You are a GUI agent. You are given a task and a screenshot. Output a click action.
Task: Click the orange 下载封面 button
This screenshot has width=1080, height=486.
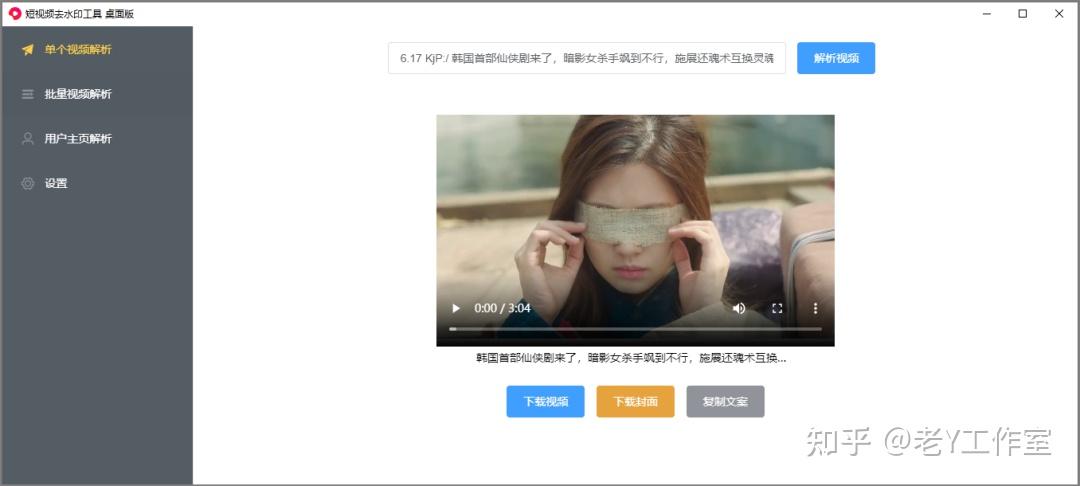tap(635, 401)
